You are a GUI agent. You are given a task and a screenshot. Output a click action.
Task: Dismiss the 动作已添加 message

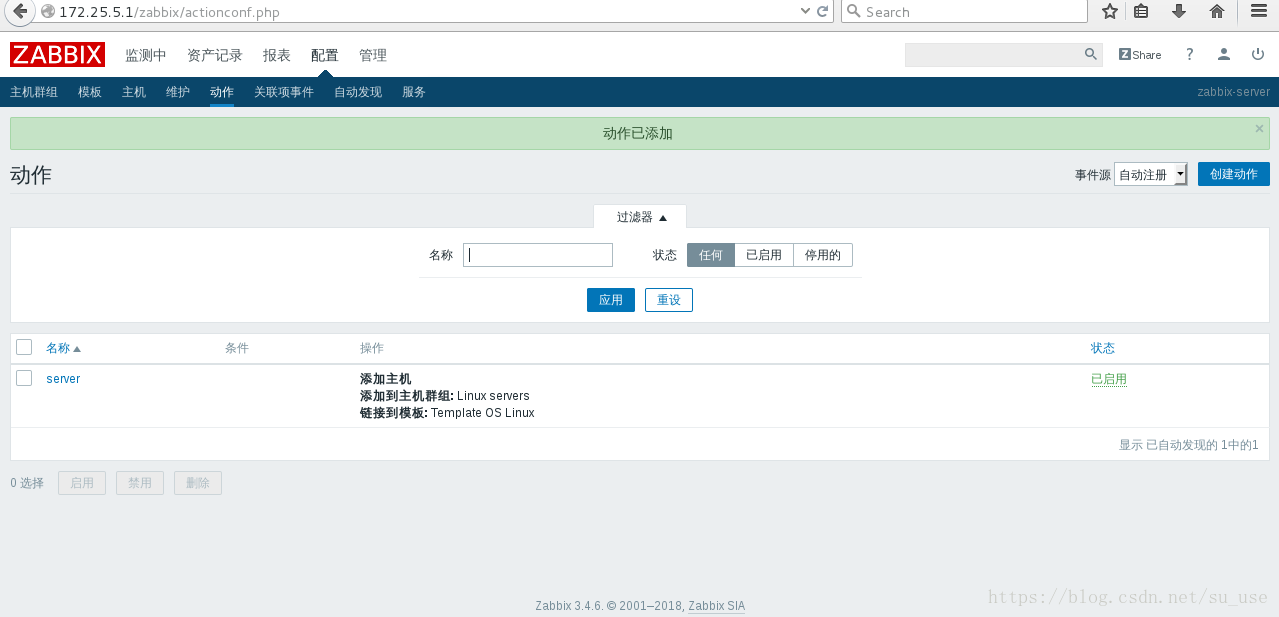pos(1259,128)
